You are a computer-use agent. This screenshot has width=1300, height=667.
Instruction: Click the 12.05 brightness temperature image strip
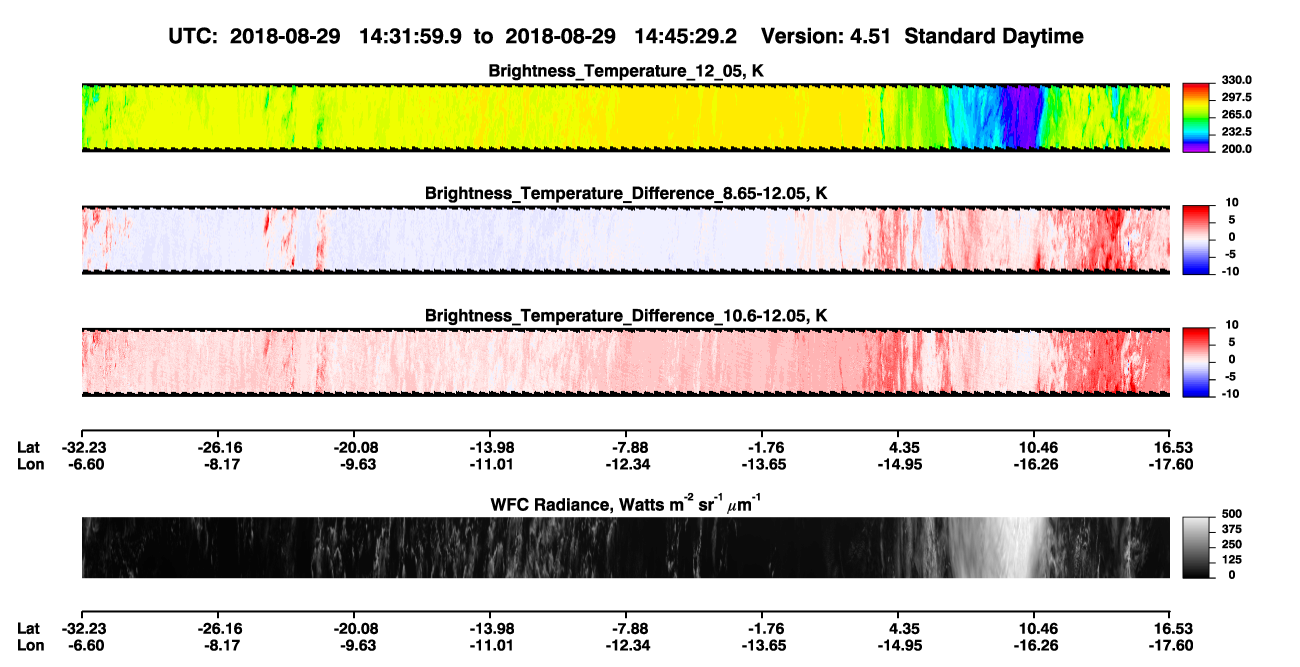(625, 118)
